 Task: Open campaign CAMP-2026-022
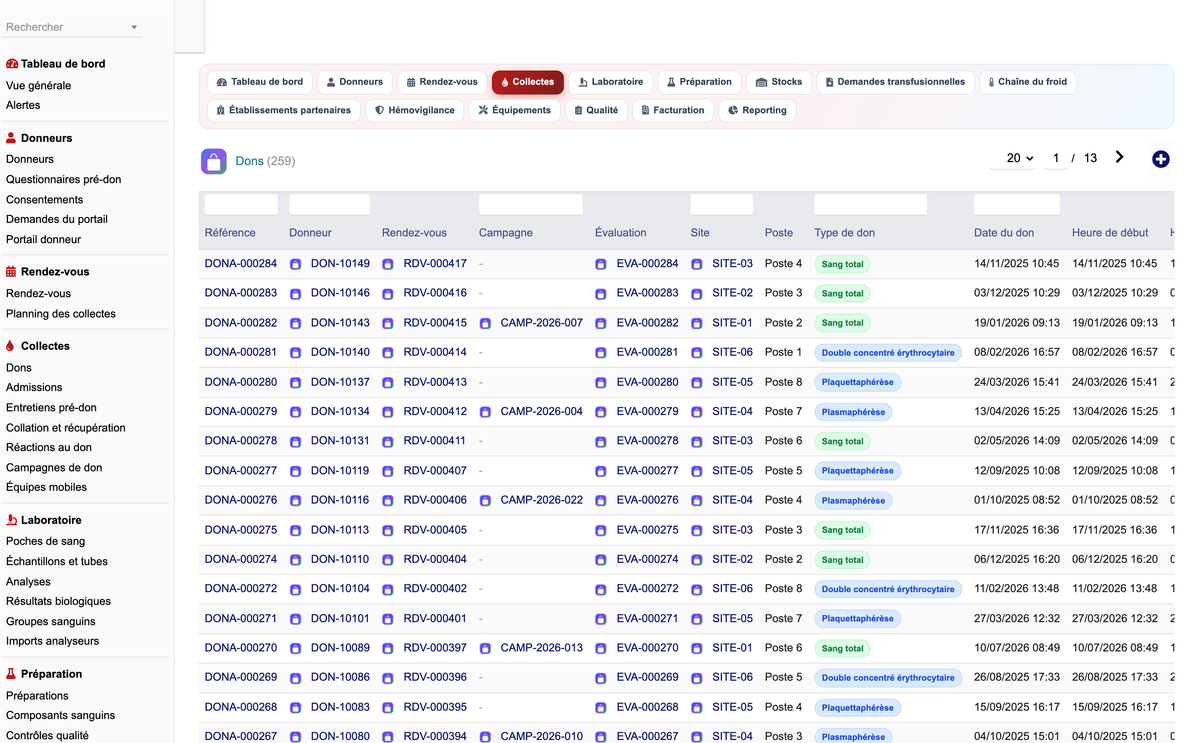pyautogui.click(x=542, y=500)
